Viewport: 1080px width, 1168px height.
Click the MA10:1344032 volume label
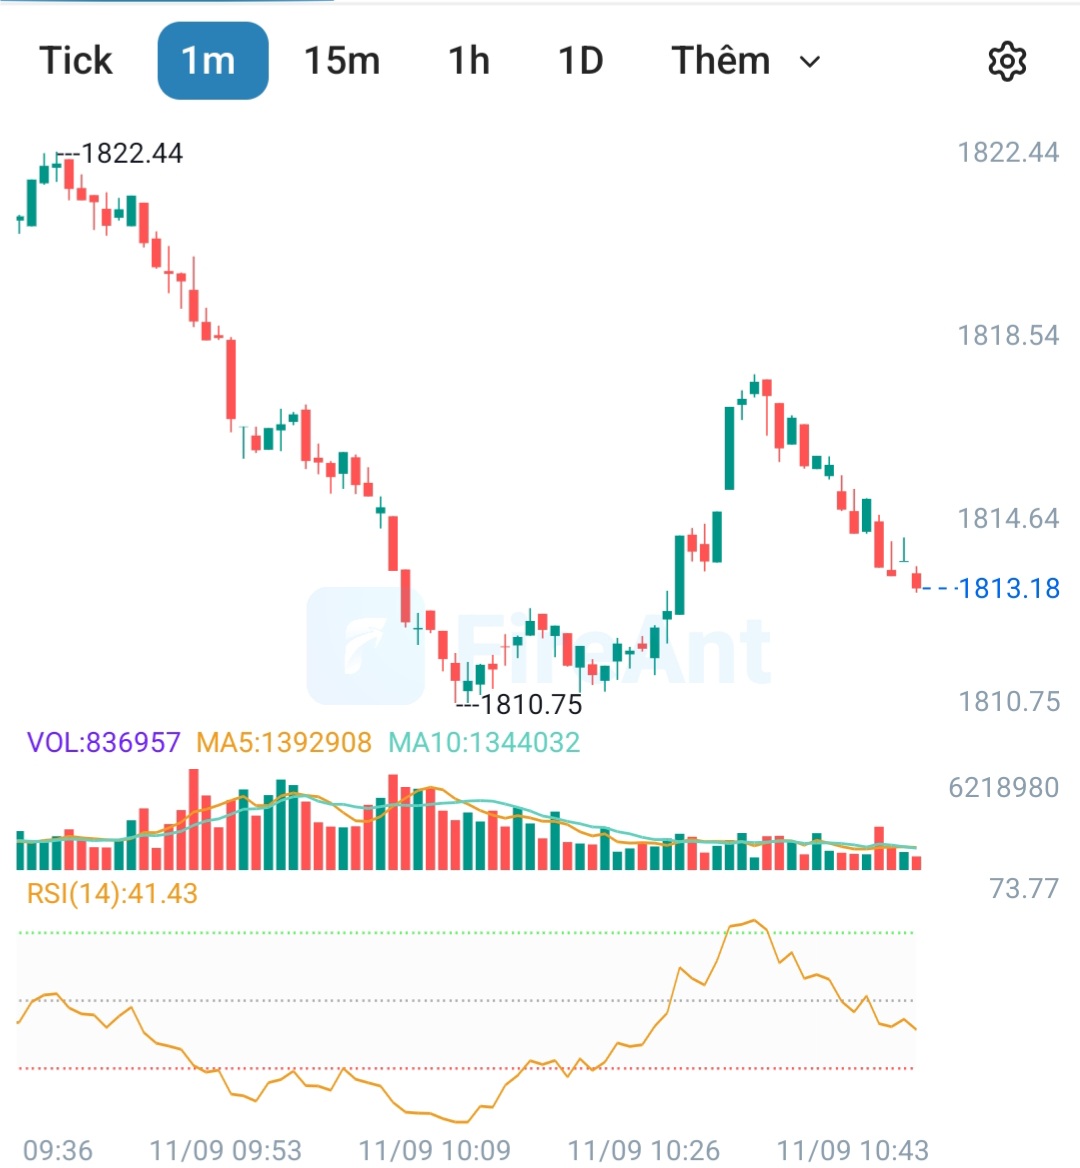[x=484, y=743]
